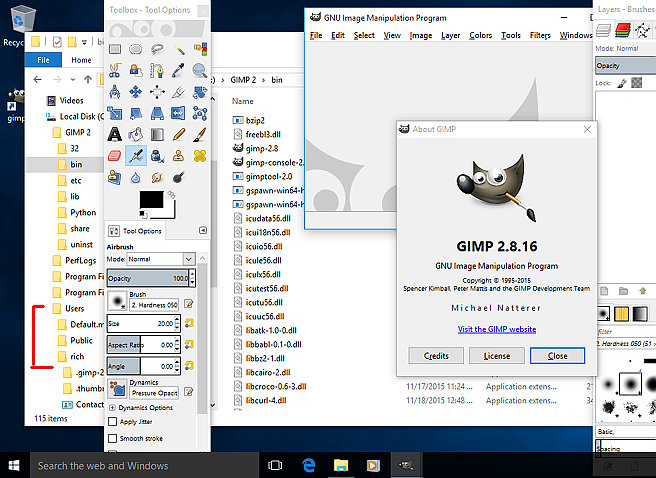This screenshot has height=478, width=656.
Task: Select the Ink tool
Action: click(x=157, y=156)
